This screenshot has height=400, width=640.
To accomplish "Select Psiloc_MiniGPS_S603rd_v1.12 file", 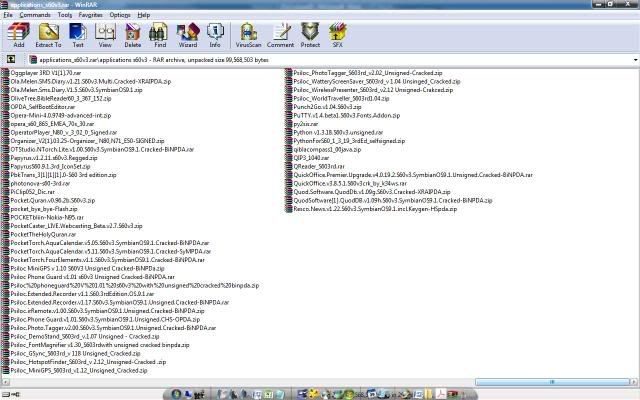I will tap(75, 371).
